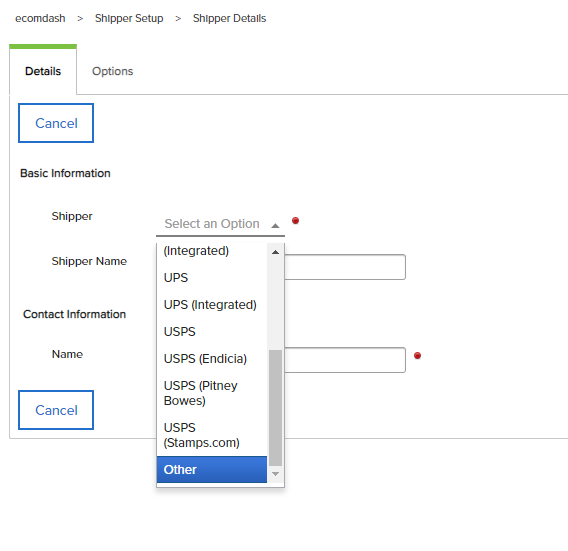
Task: Click the Shipper dropdown collapse arrow
Action: click(x=275, y=225)
